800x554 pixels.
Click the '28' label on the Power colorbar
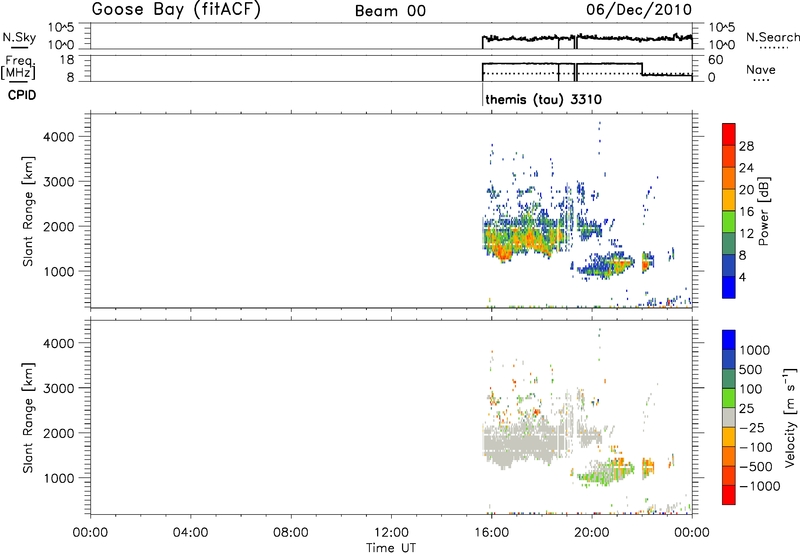(746, 146)
